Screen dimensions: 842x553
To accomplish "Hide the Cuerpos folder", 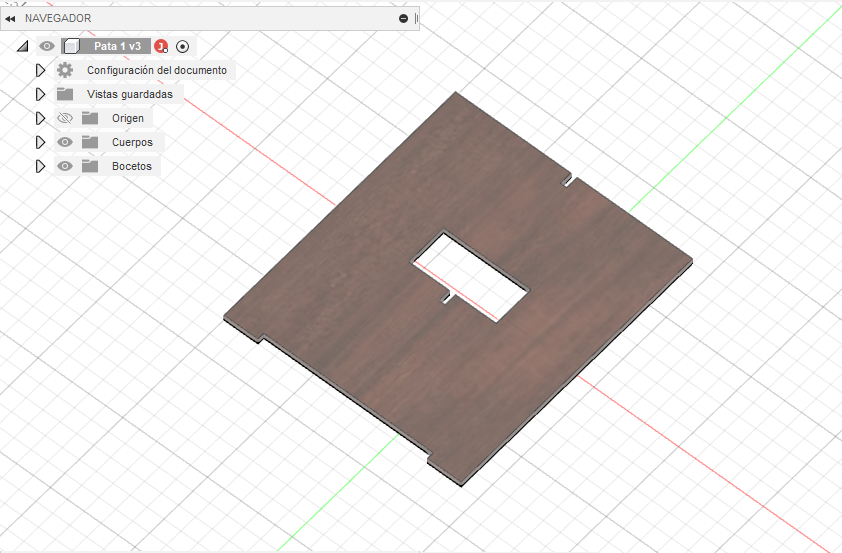I will tap(65, 142).
